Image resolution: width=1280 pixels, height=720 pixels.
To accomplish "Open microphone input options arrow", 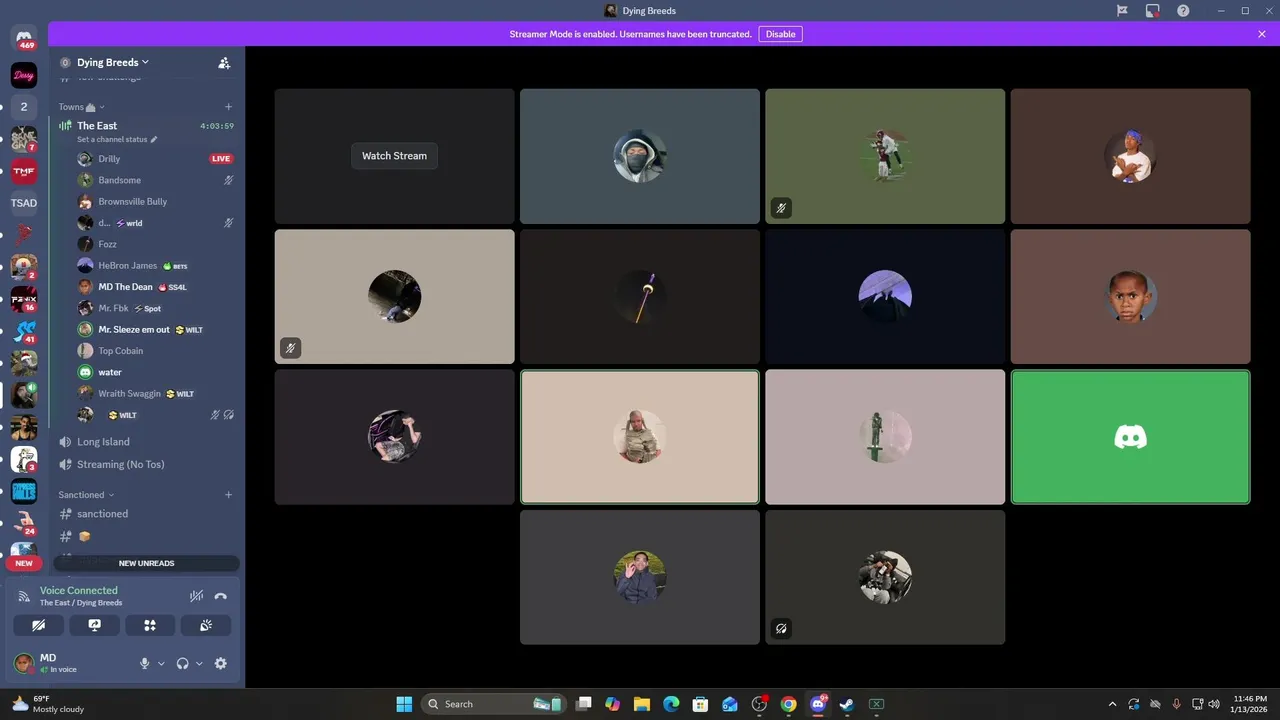I will (x=161, y=663).
